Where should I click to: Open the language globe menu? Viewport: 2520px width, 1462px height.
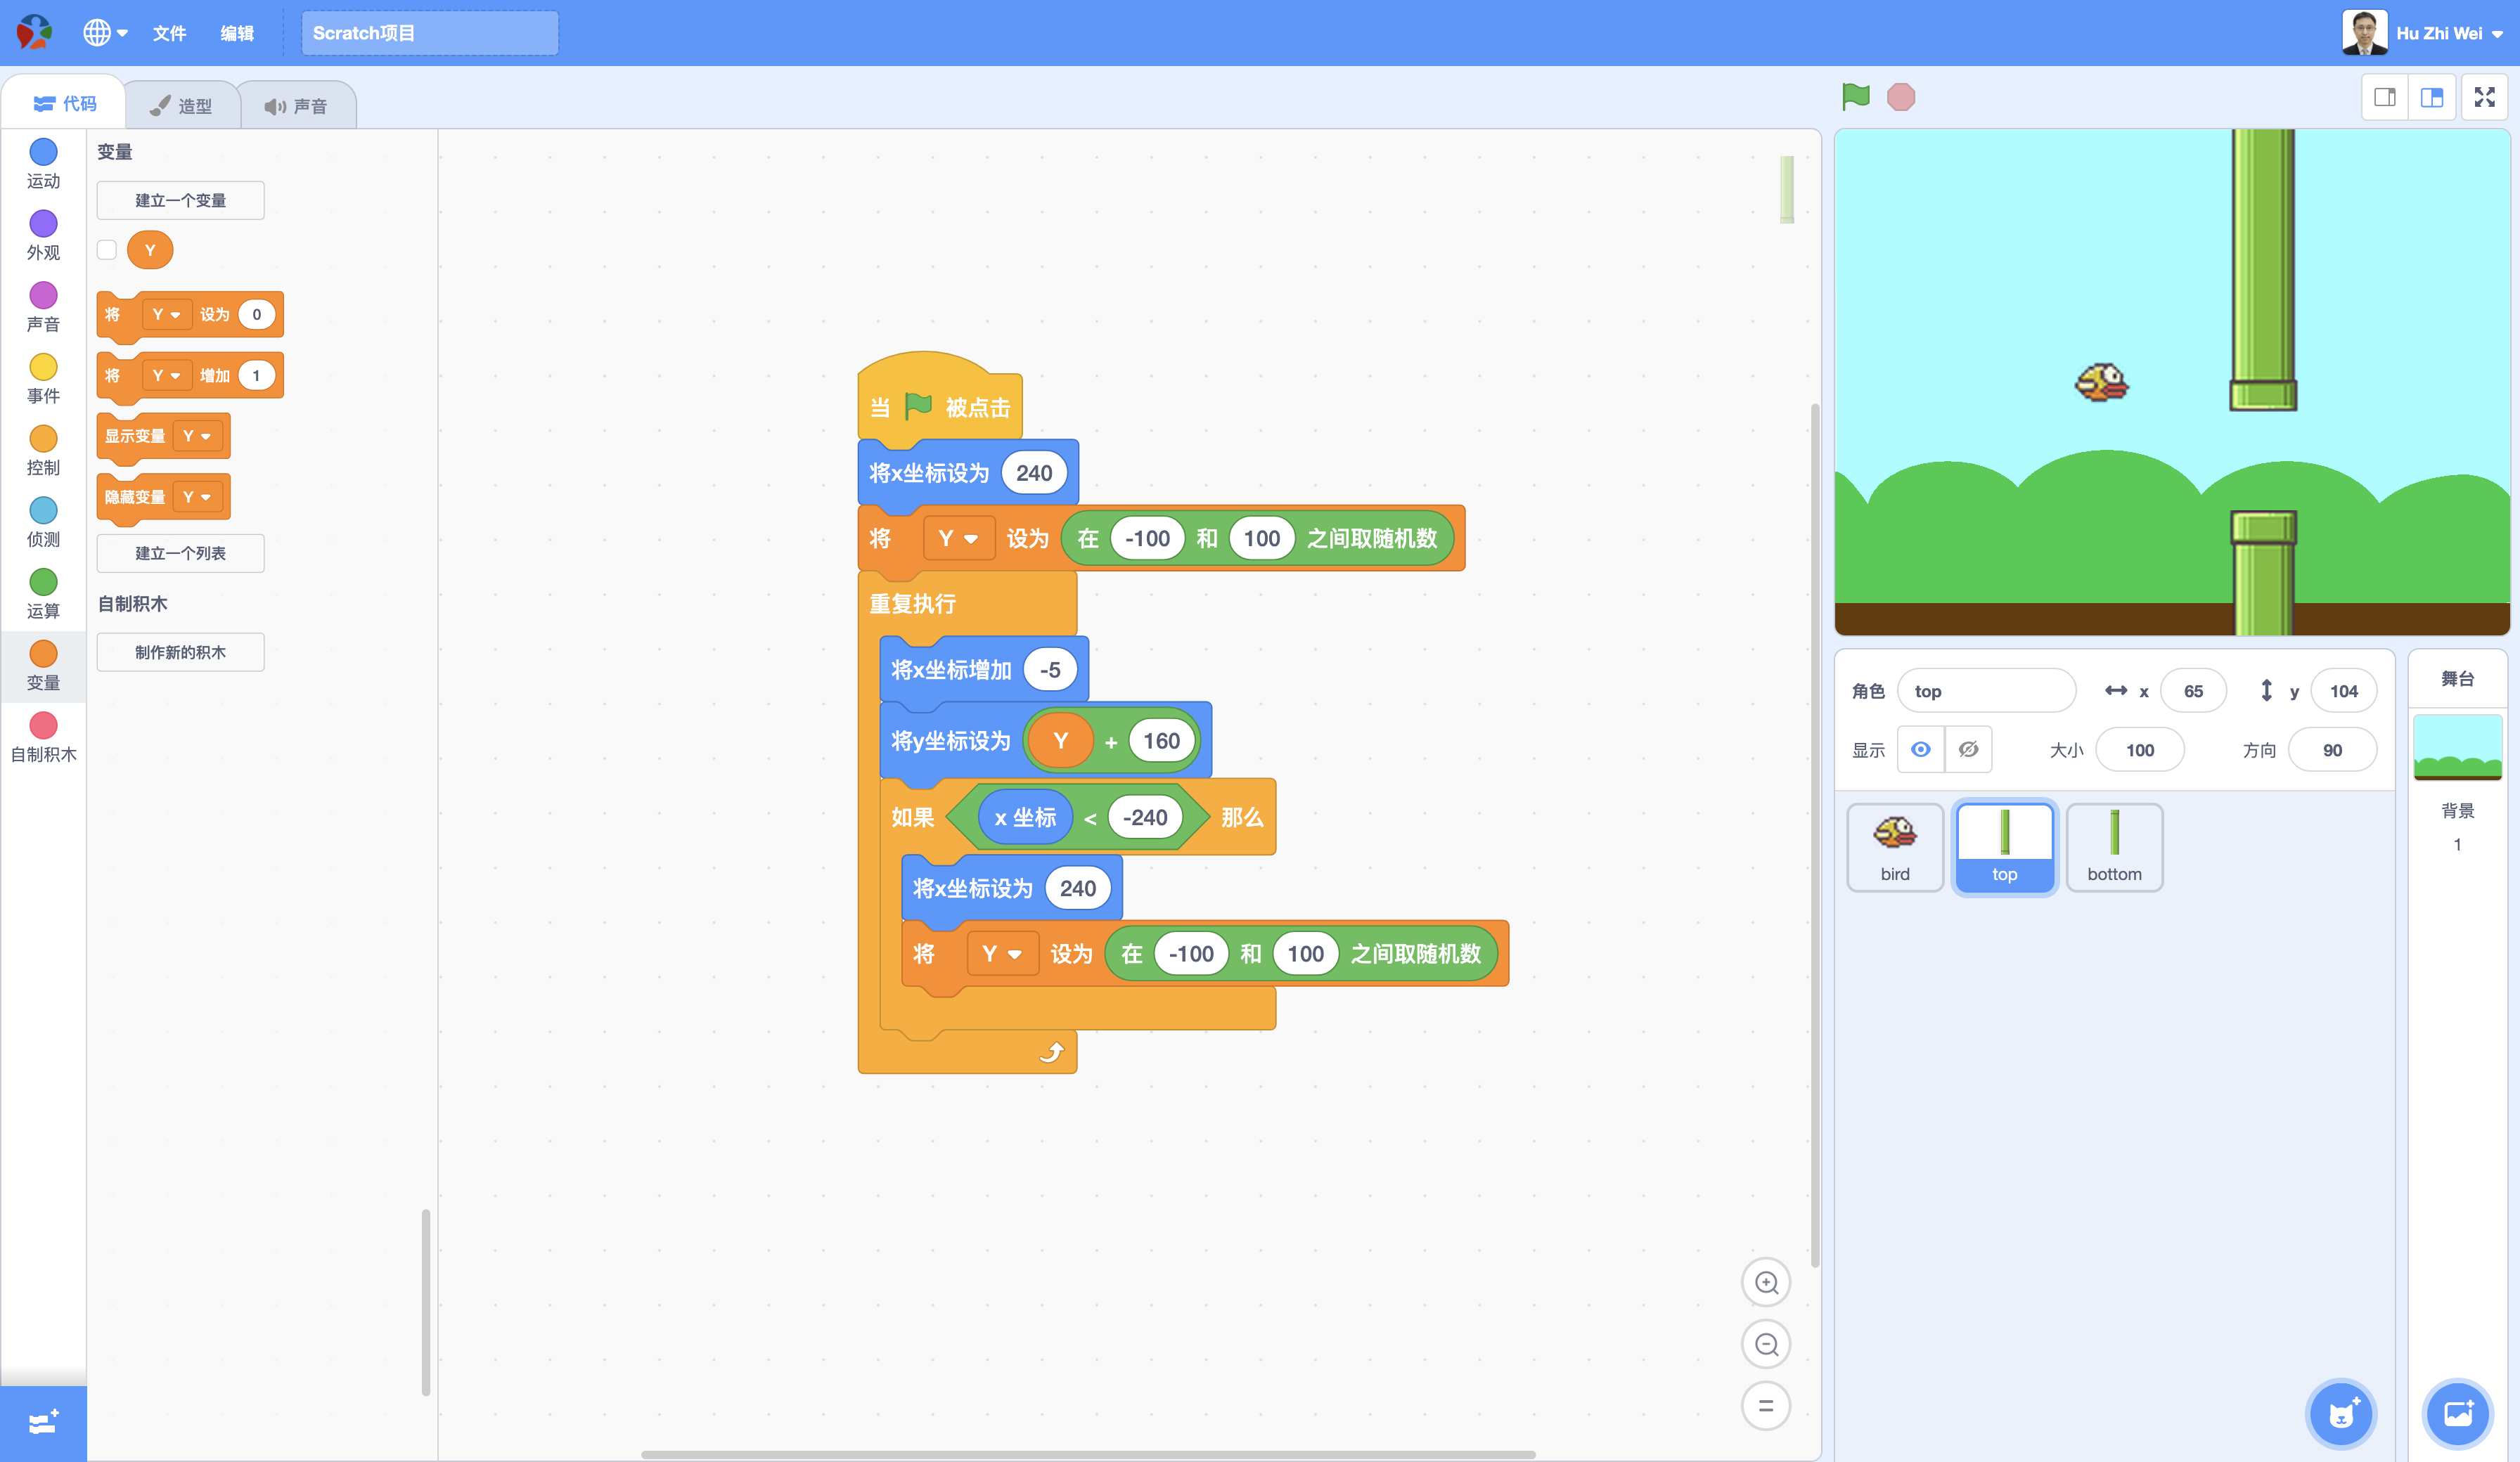(105, 33)
